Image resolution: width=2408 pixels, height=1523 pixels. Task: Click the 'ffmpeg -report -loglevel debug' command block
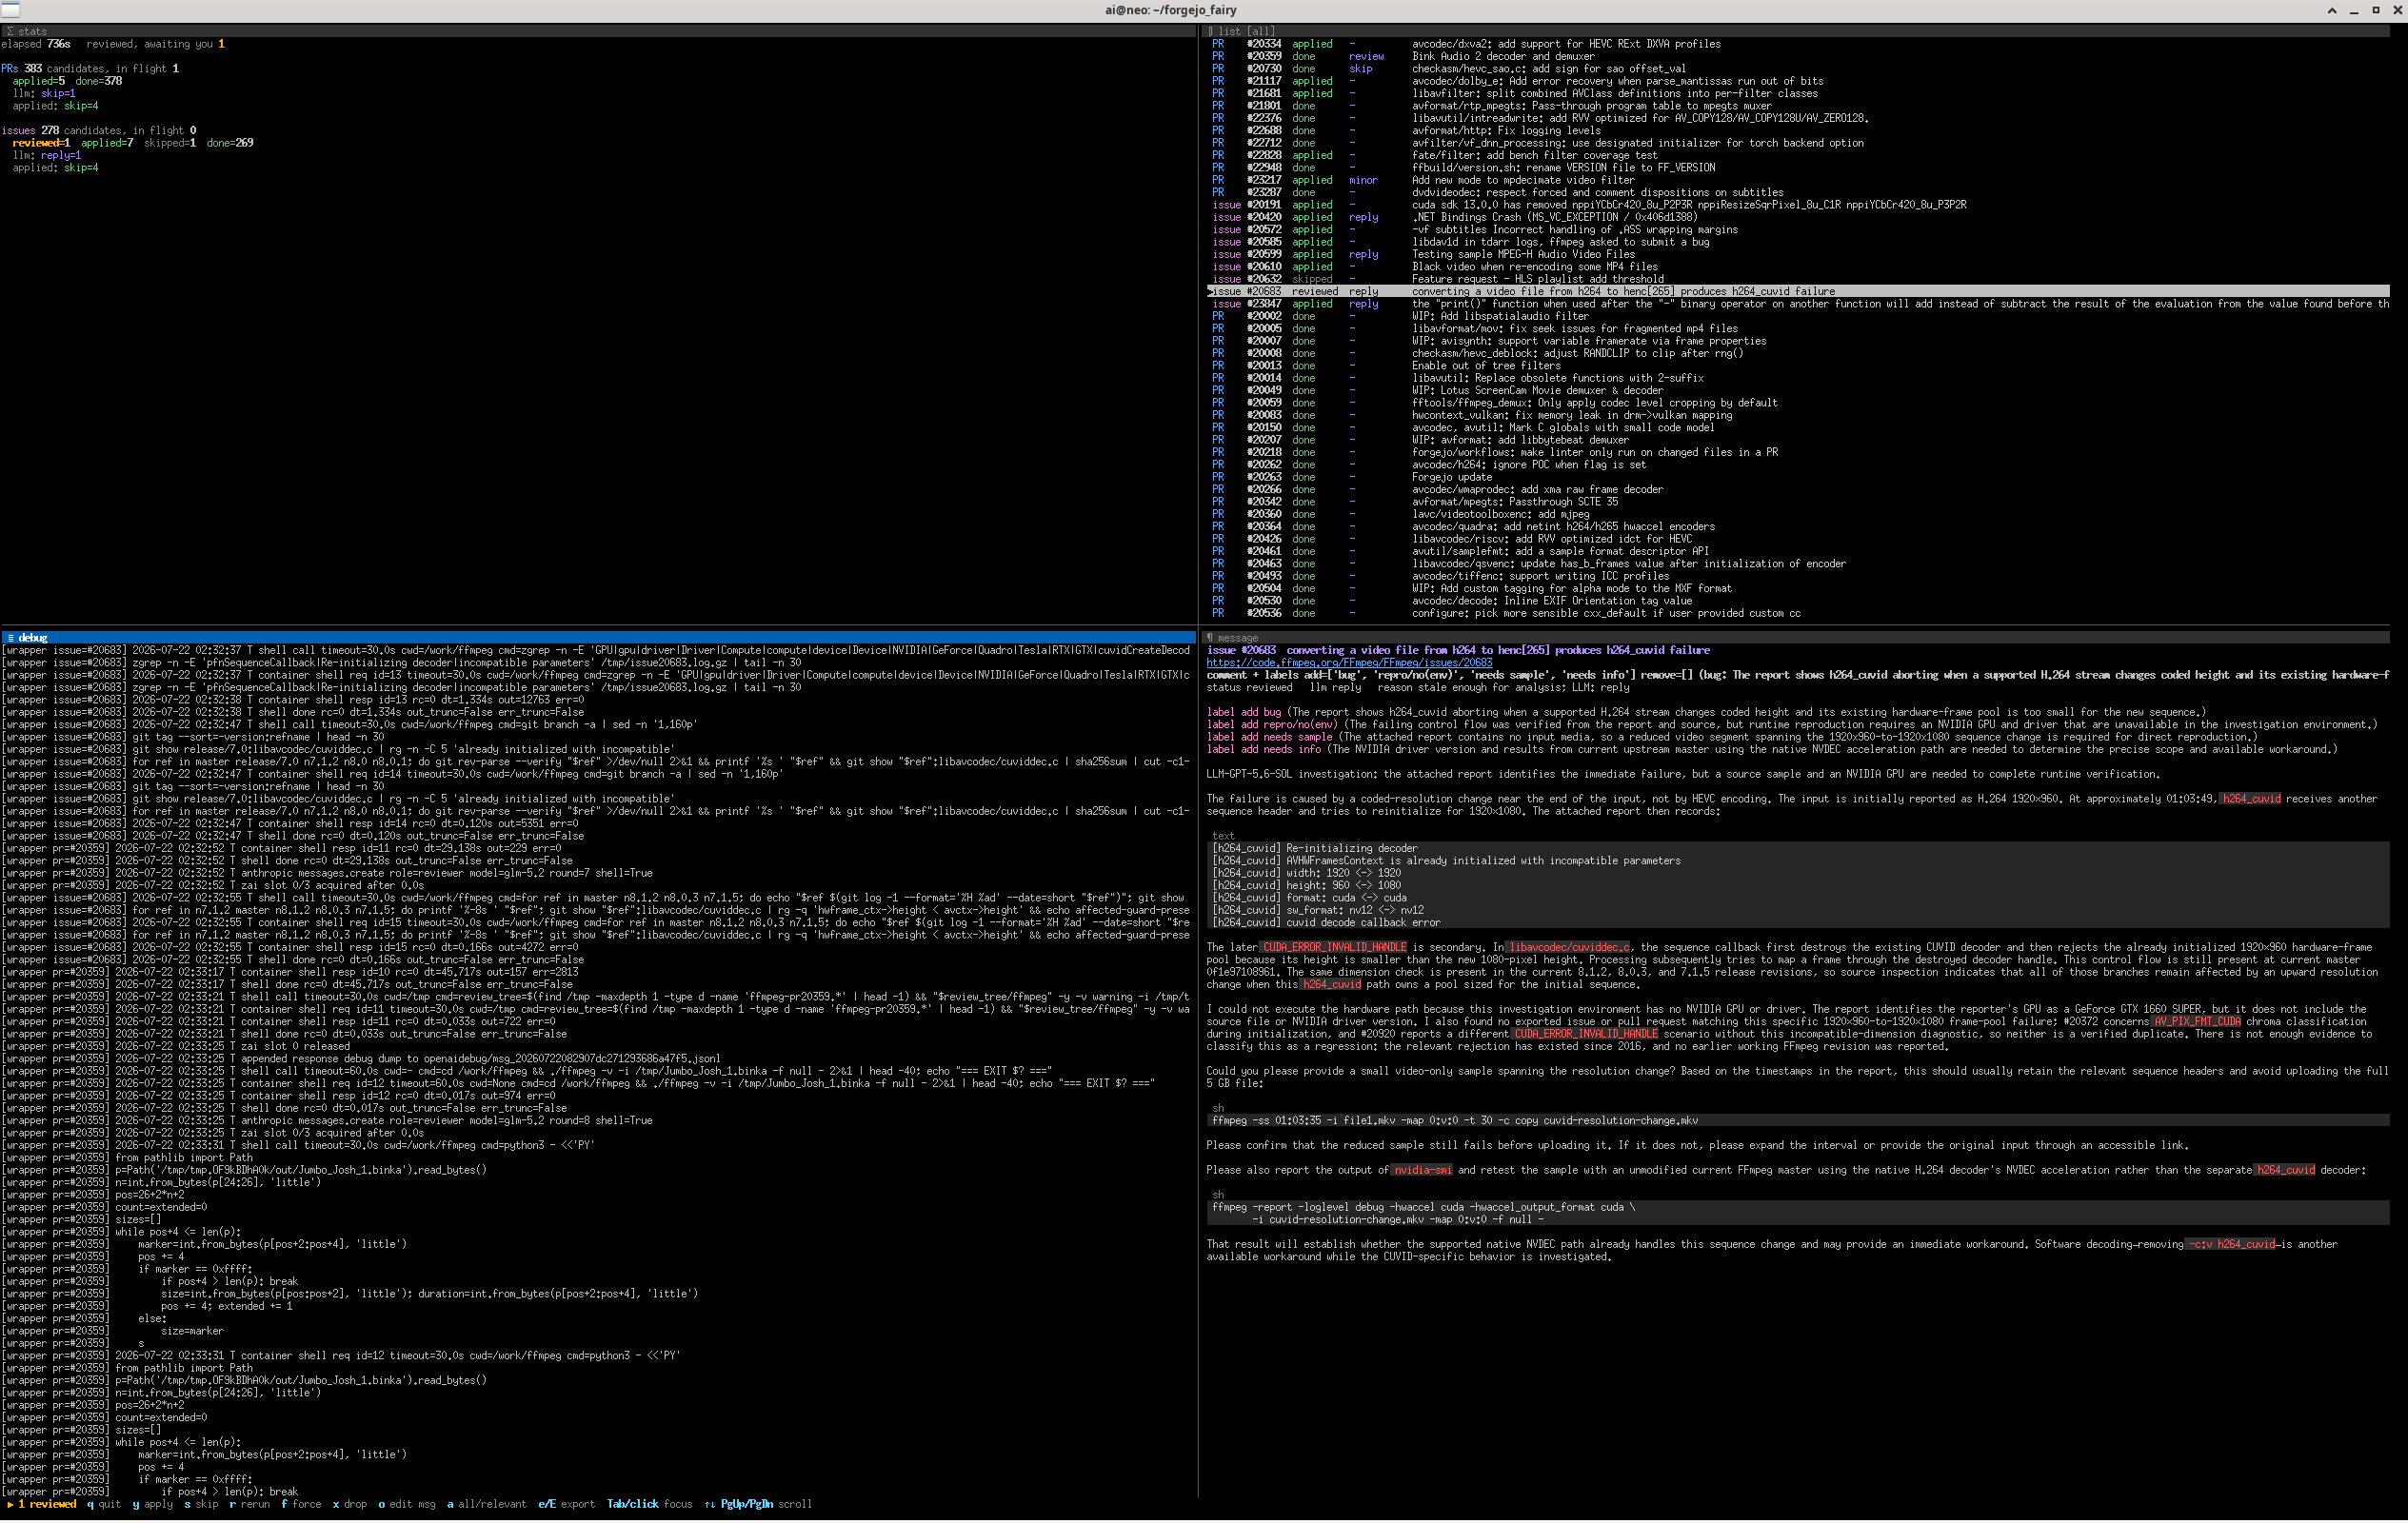point(1797,1214)
